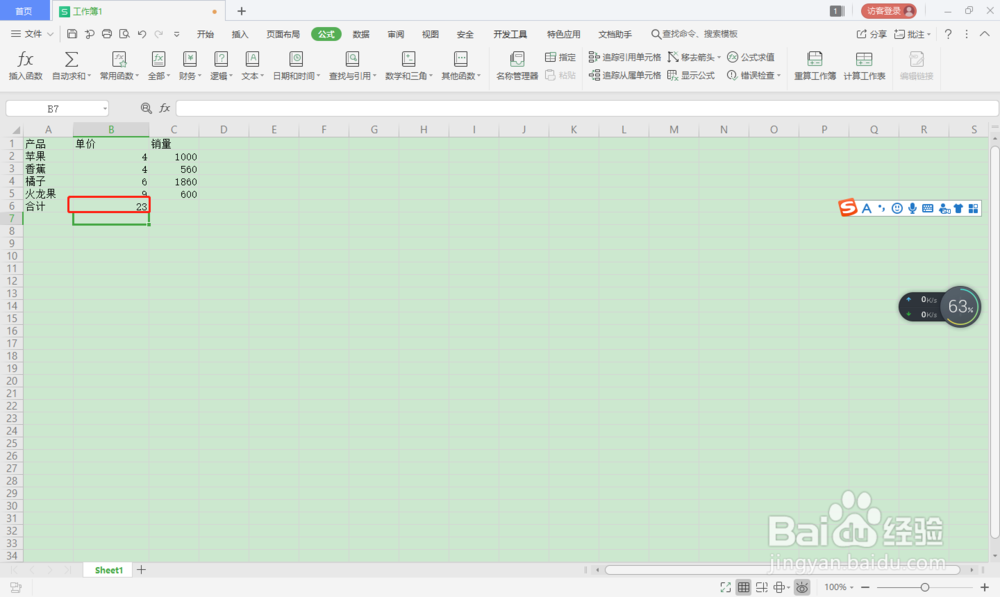1000x597 pixels.
Task: Toggle 显示公式 show formulas
Action: point(691,75)
